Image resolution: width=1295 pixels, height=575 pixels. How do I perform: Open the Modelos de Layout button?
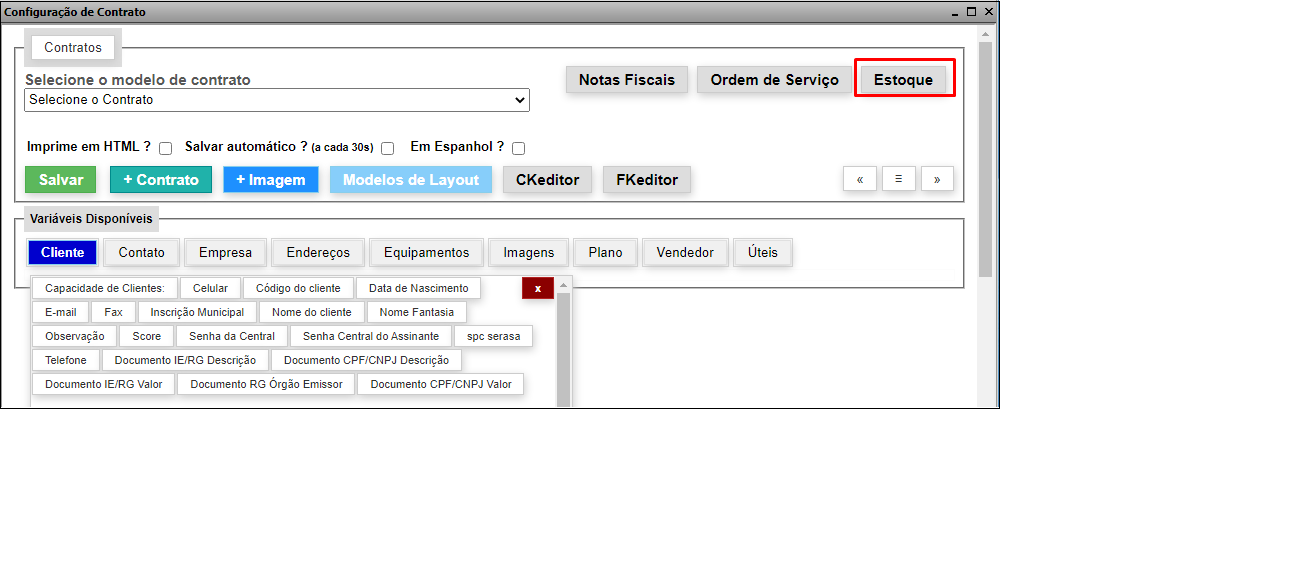point(411,180)
